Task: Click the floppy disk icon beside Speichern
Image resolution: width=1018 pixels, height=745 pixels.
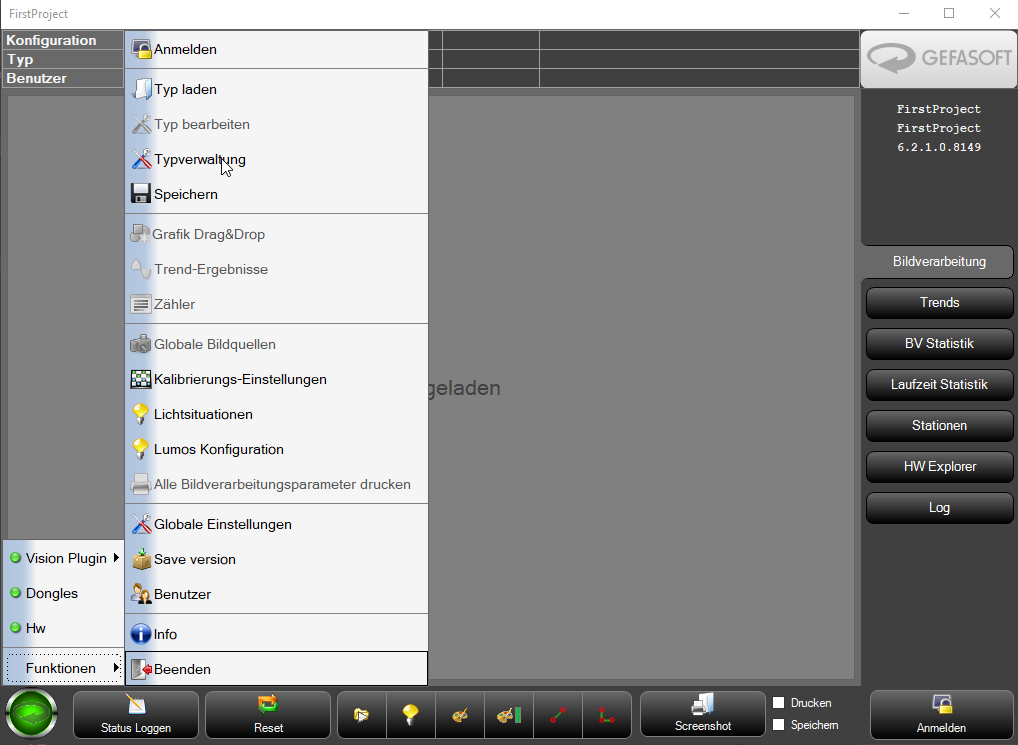Action: pos(141,194)
